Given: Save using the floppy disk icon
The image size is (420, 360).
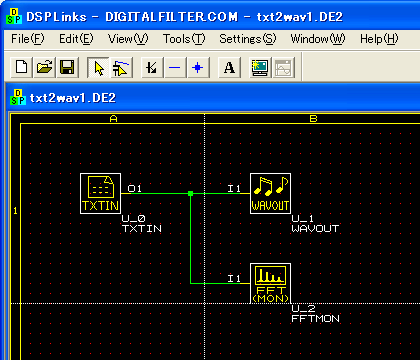Looking at the screenshot, I should (x=67, y=68).
